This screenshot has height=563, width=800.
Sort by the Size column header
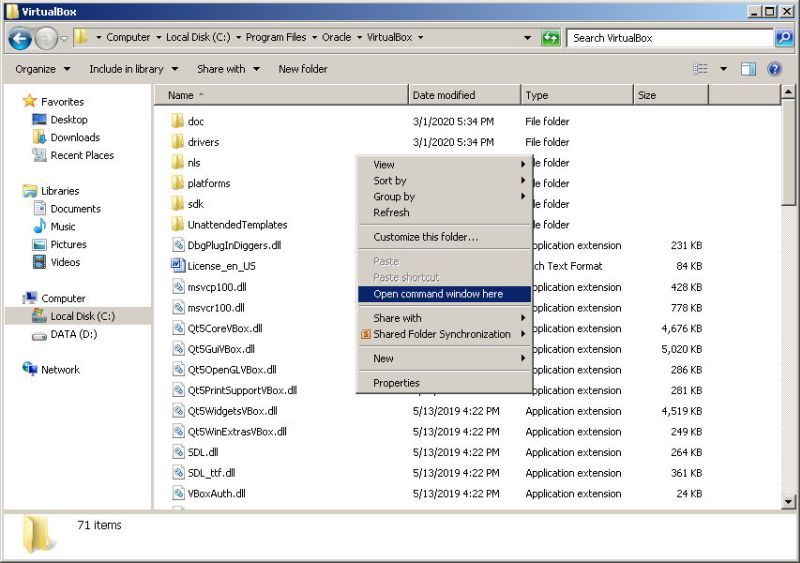point(671,95)
